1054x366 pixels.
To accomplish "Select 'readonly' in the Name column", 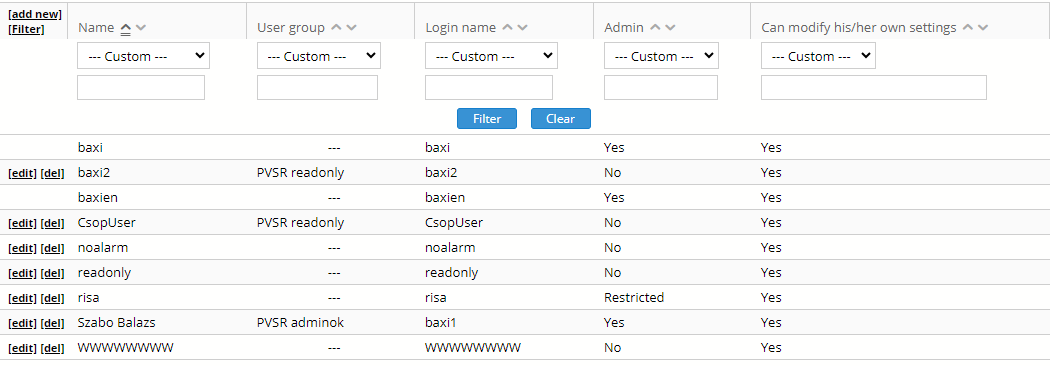I will (x=104, y=272).
